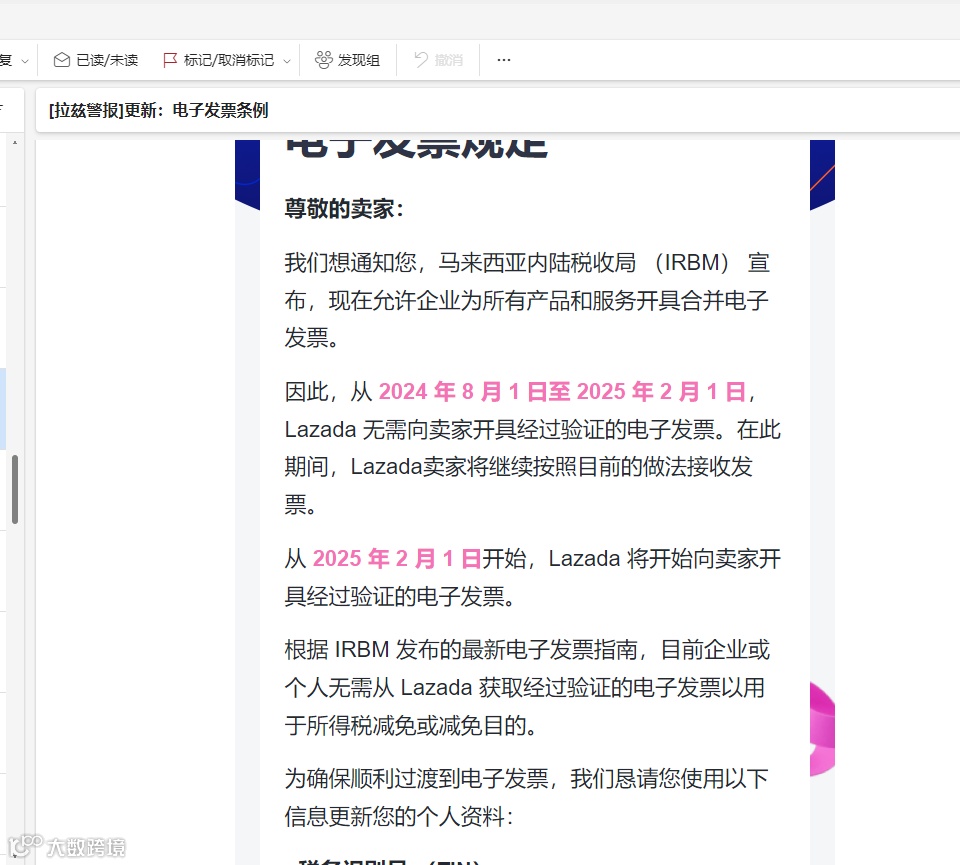The height and width of the screenshot is (865, 960).
Task: Click the ... overflow icon in the toolbar
Action: (503, 60)
